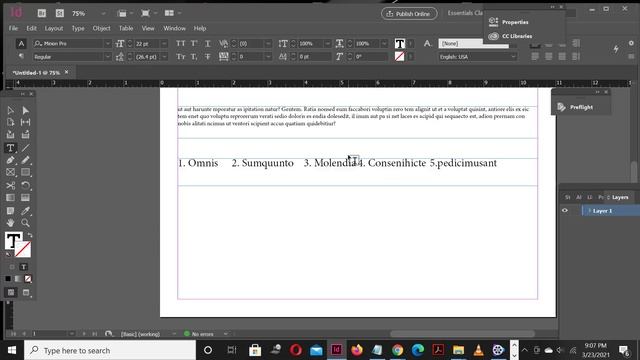The image size is (640, 360).
Task: Open the preflight profile dropdown Basic working
Action: (x=174, y=334)
